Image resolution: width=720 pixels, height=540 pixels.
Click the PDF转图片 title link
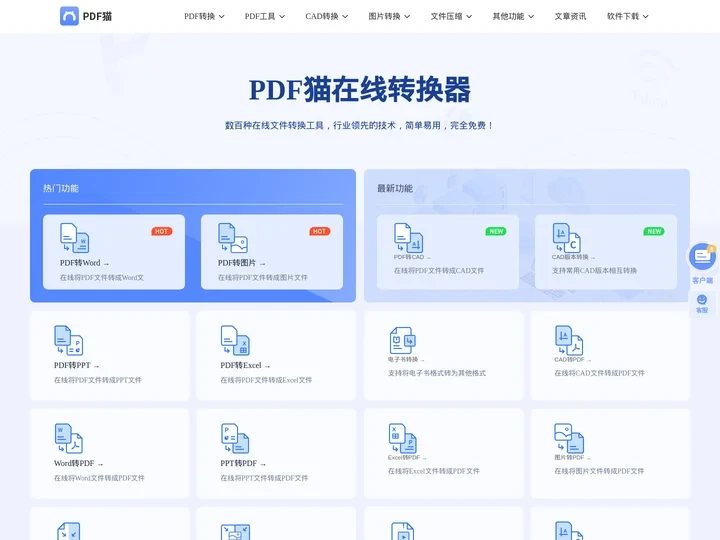242,263
